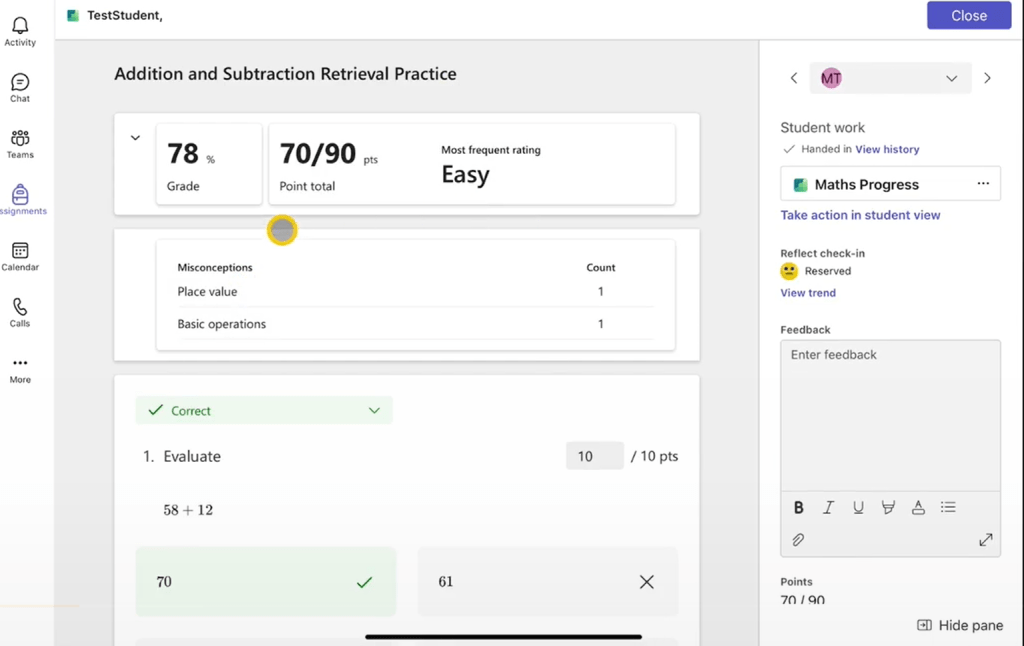The height and width of the screenshot is (646, 1024).
Task: Toggle underline formatting in feedback
Action: coord(858,508)
